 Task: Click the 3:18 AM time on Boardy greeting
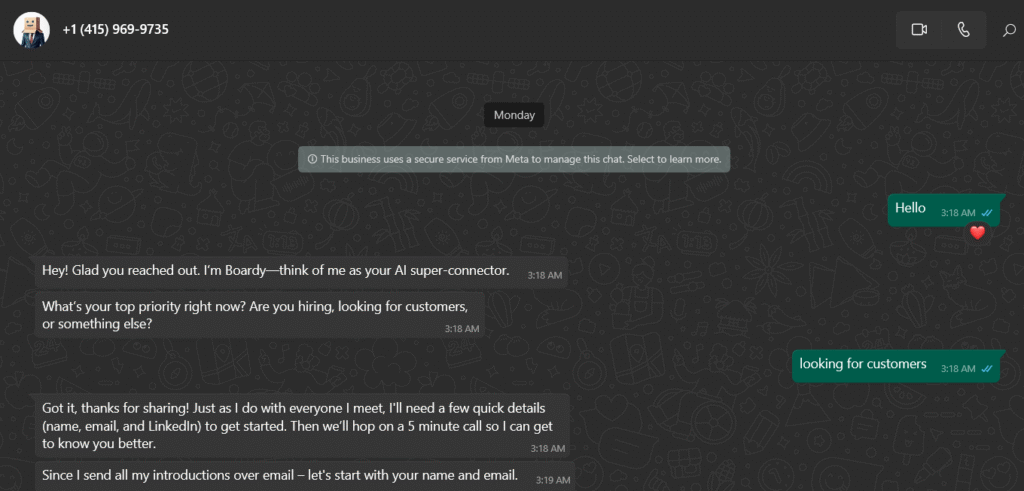pos(545,275)
